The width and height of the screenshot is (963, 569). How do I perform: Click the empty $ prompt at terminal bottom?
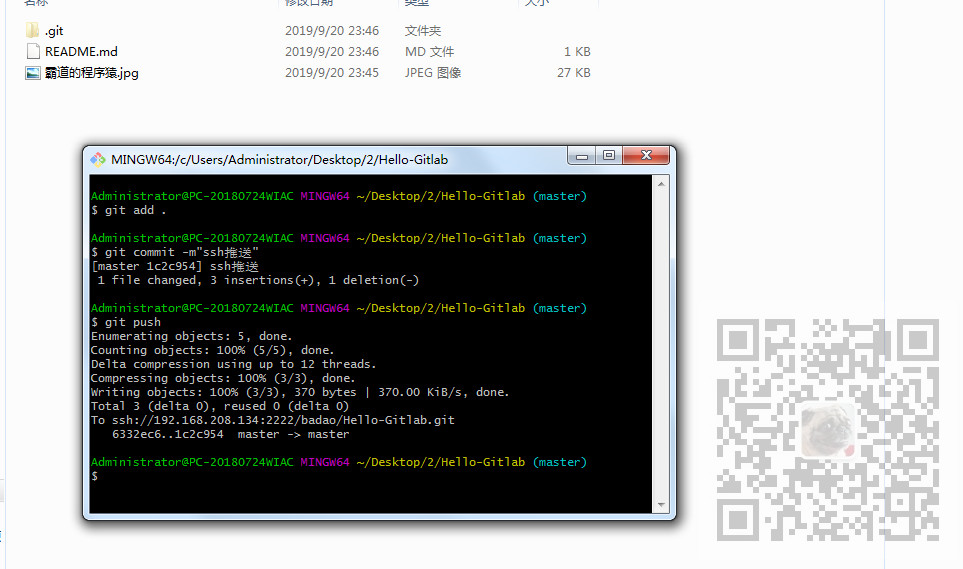pyautogui.click(x=95, y=476)
